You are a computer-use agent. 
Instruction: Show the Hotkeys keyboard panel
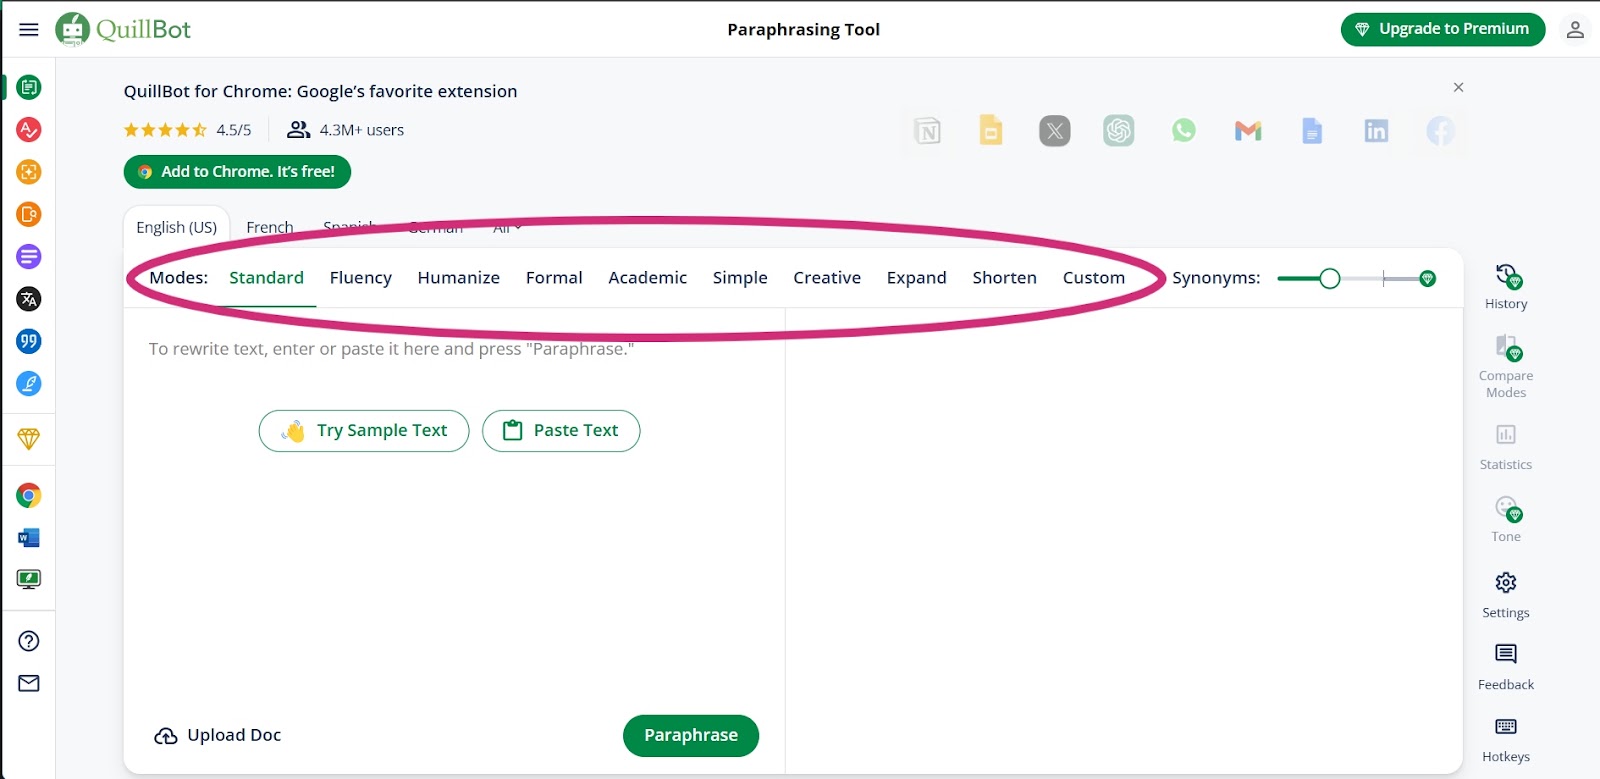1506,739
